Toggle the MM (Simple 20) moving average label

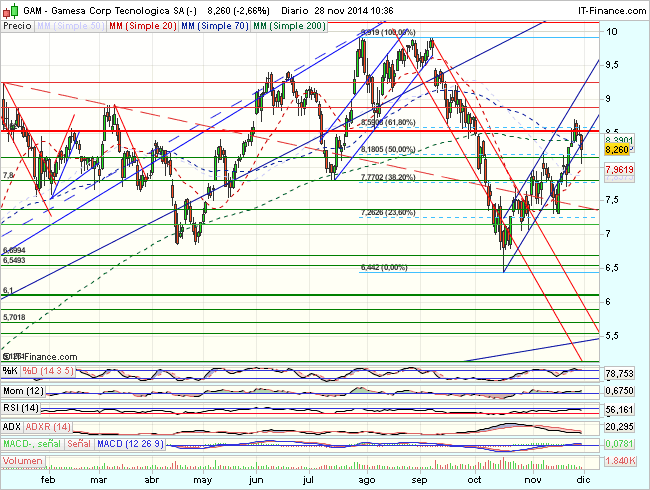[143, 26]
